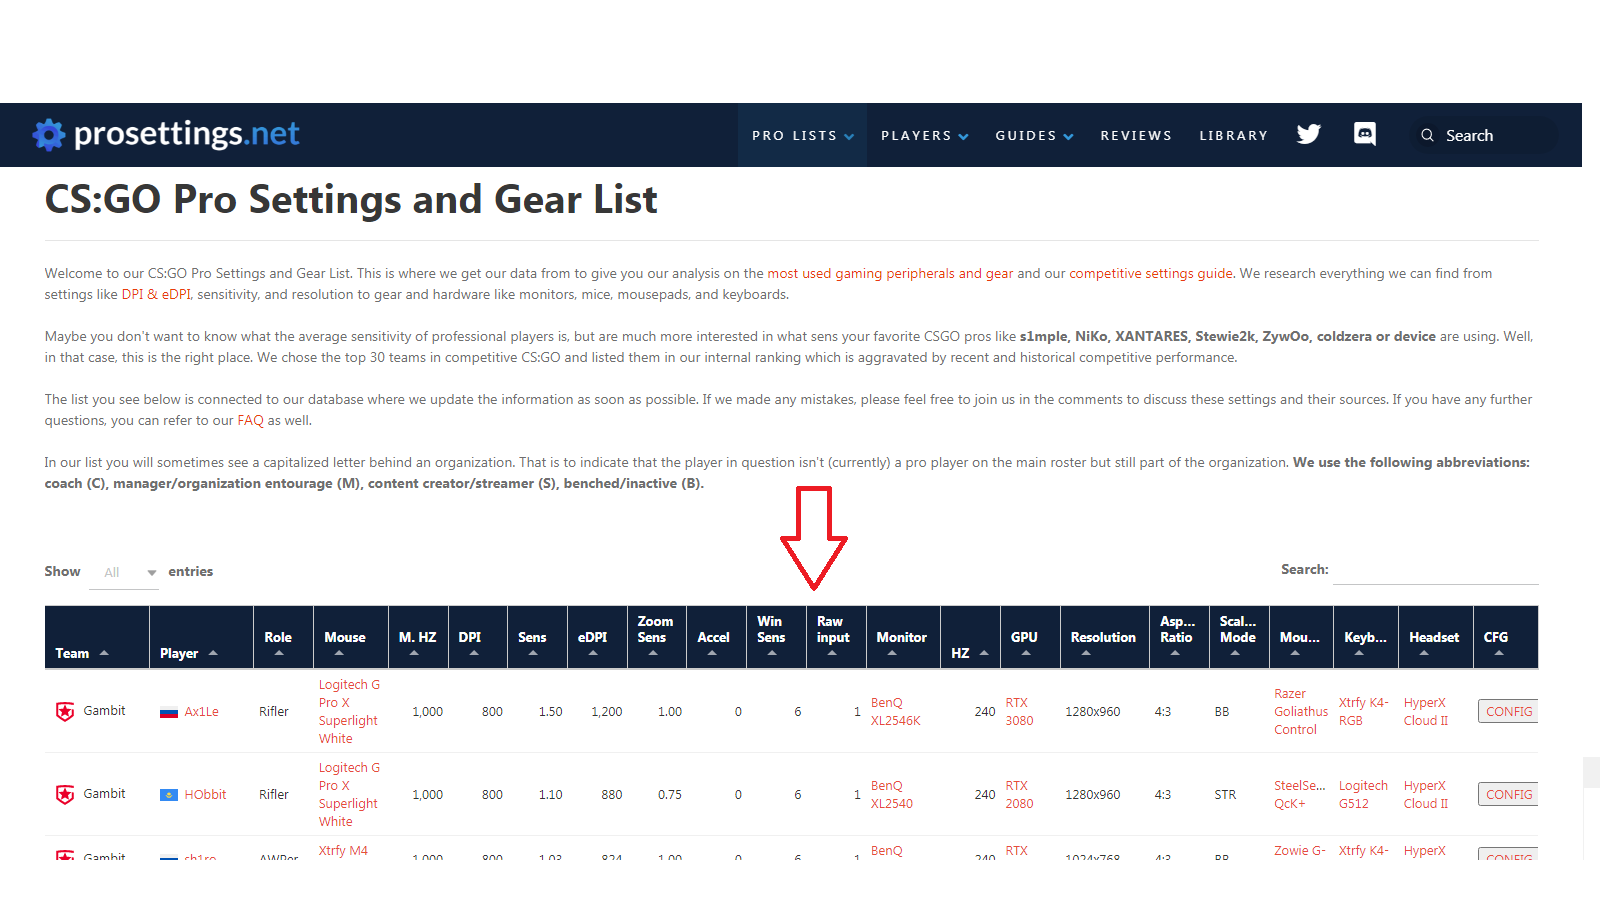Open the Xtrfy K4-RGB keyboard link
The width and height of the screenshot is (1600, 900).
tap(1364, 711)
